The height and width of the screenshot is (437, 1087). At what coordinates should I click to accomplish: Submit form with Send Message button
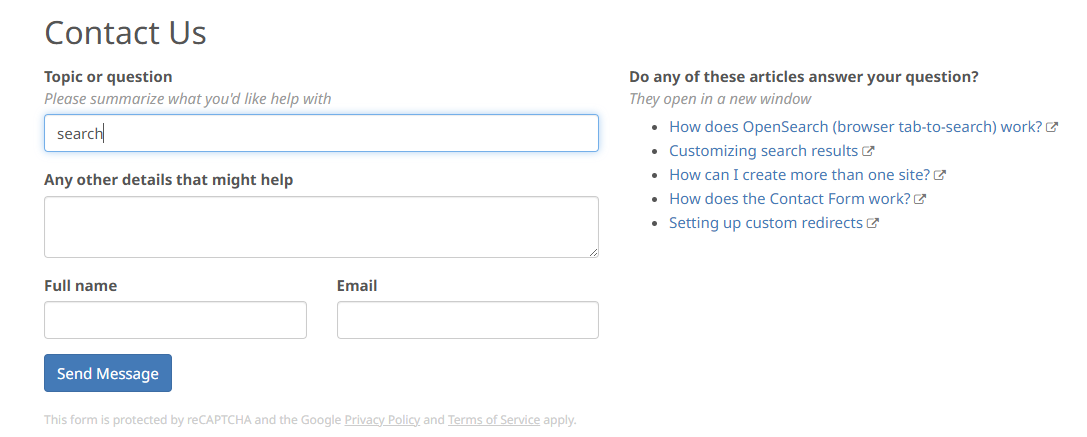tap(108, 373)
